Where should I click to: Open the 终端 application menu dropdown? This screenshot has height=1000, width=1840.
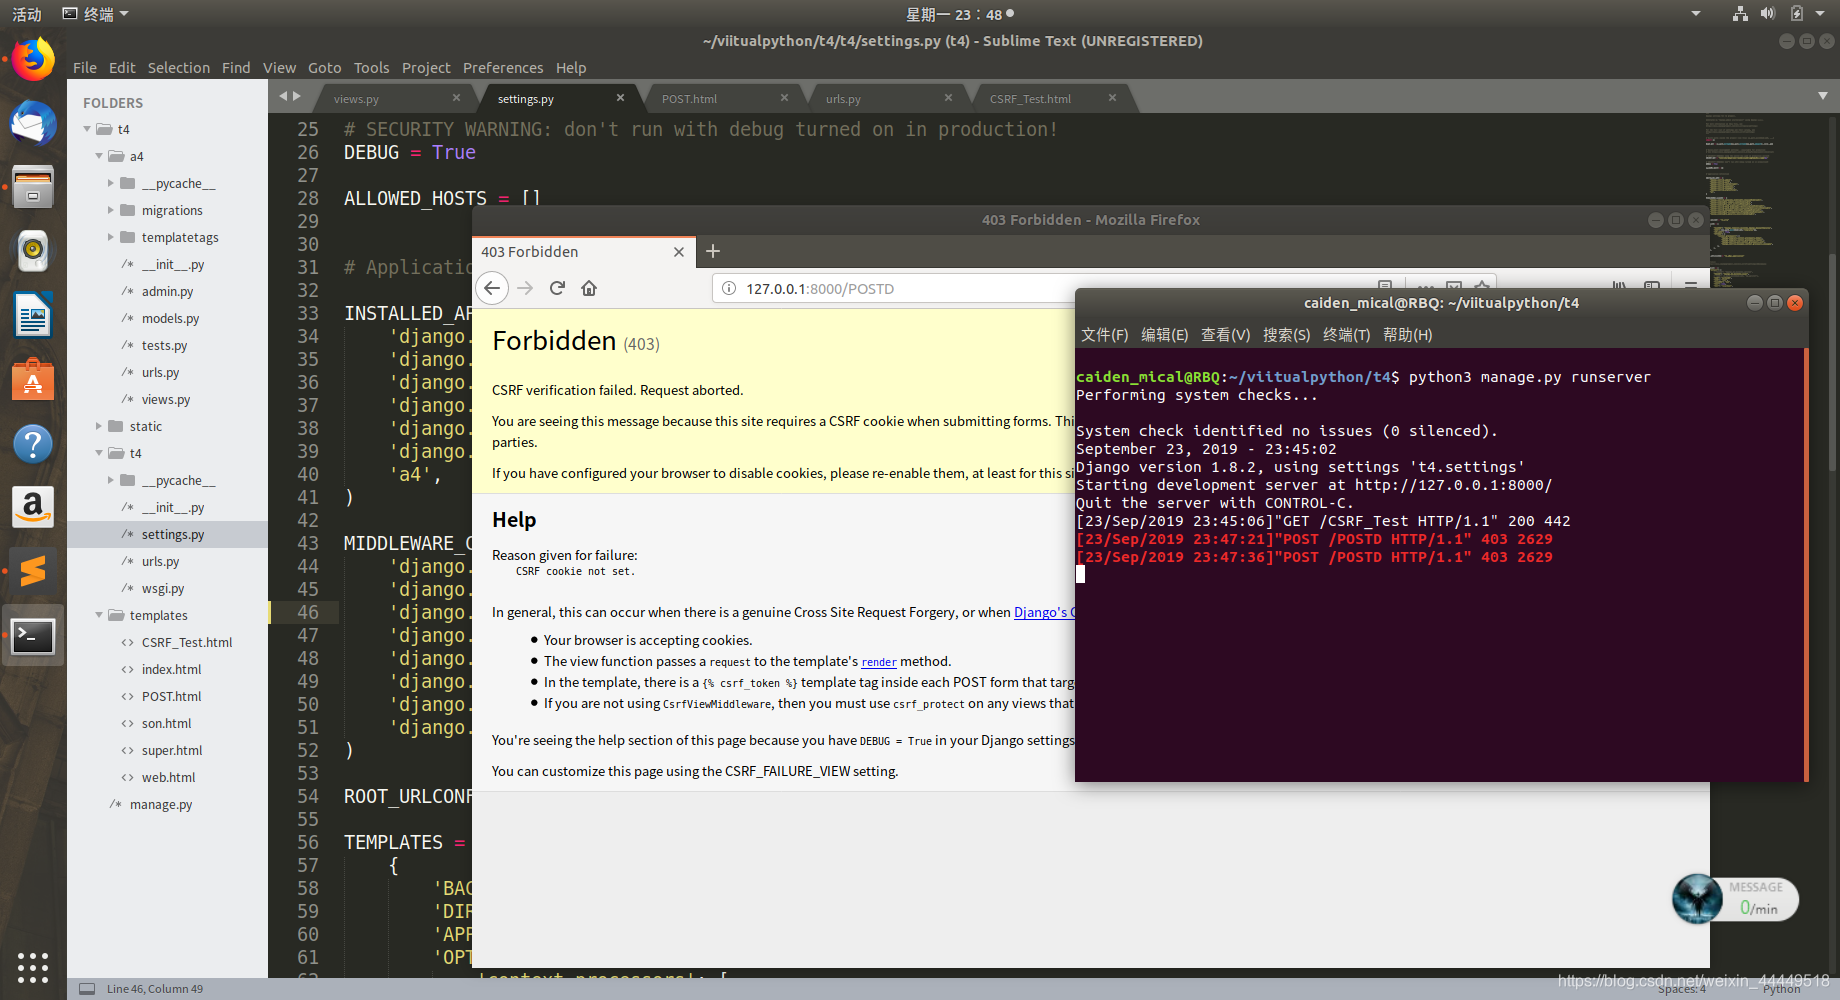click(x=96, y=14)
